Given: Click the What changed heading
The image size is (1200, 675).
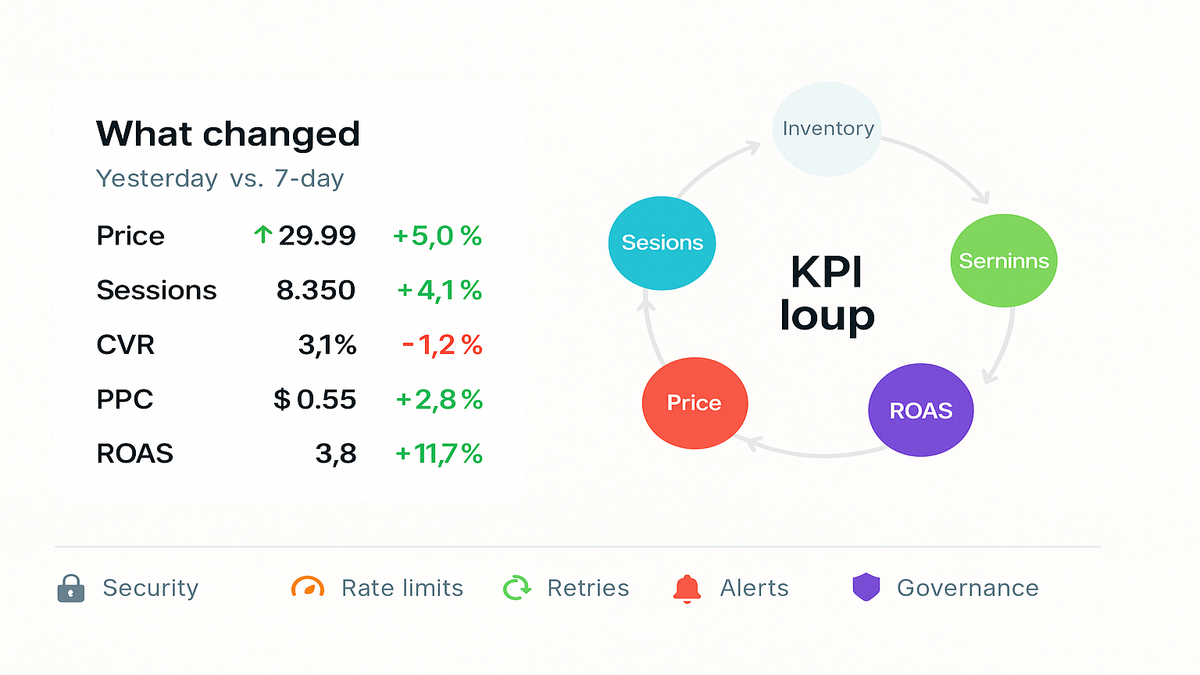Looking at the screenshot, I should (228, 133).
